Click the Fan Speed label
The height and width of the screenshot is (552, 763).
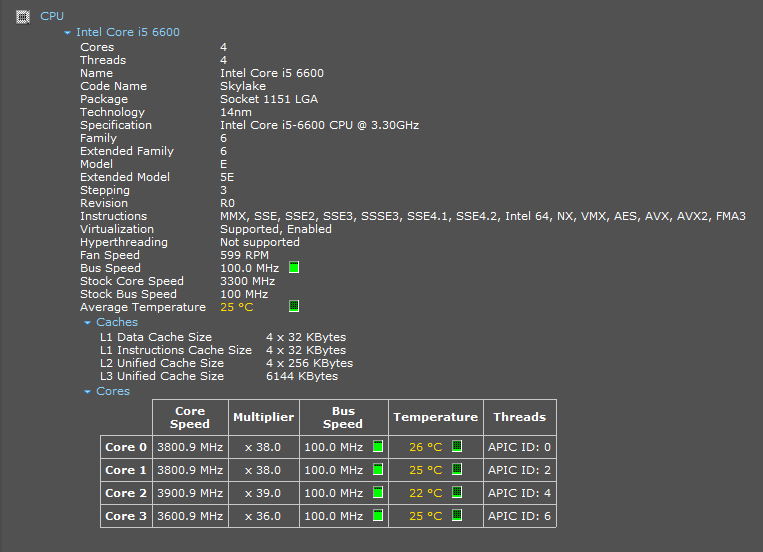(x=110, y=255)
